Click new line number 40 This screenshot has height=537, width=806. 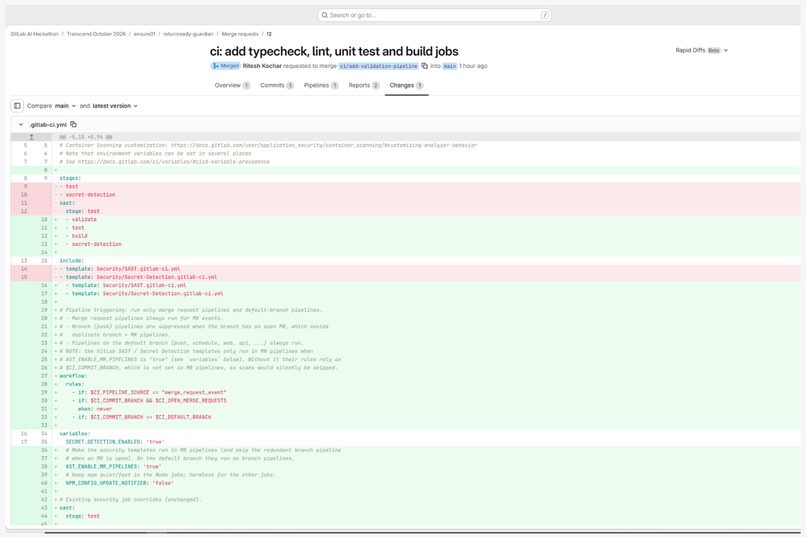pyautogui.click(x=44, y=483)
